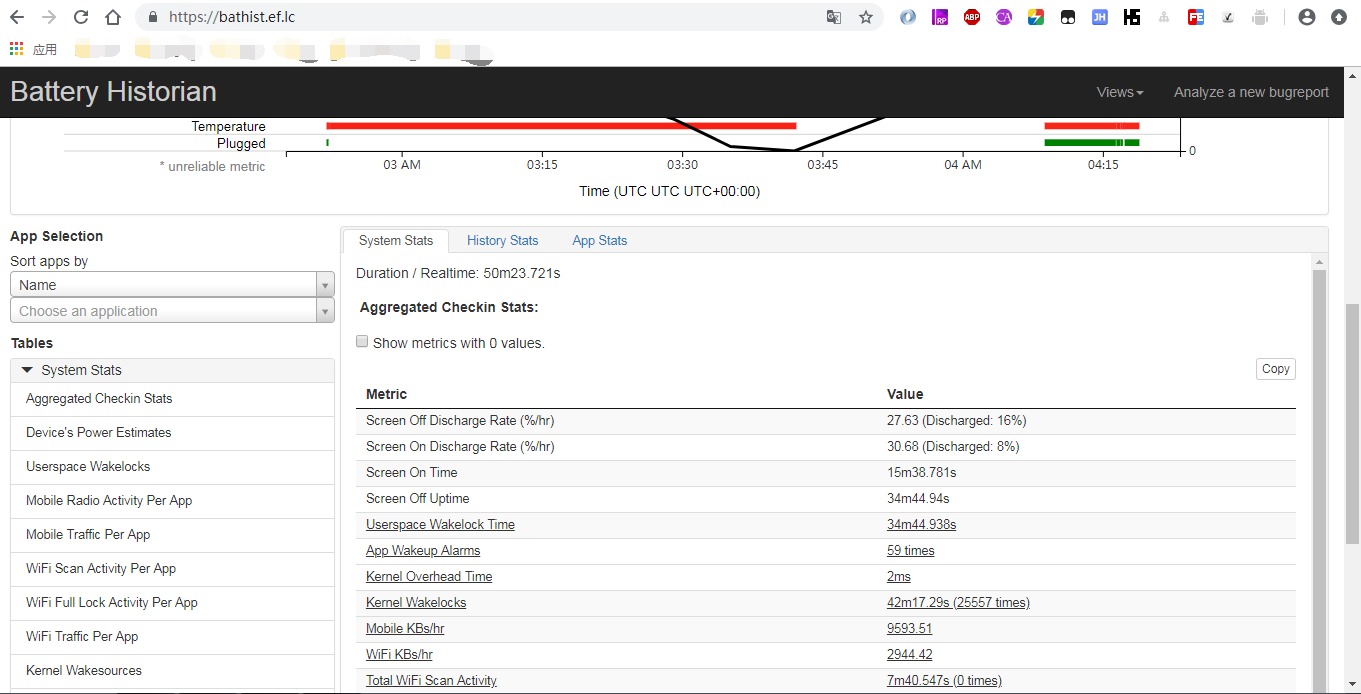Open the RP purple extension icon
1361x694 pixels.
940,17
